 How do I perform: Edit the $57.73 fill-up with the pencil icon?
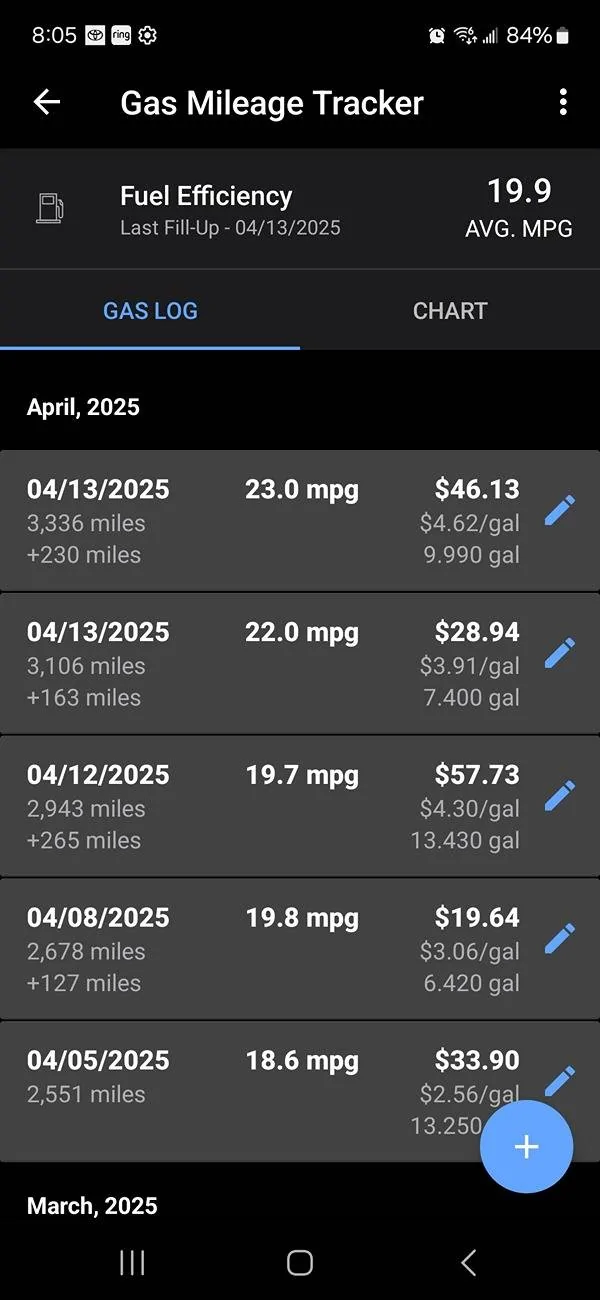[560, 797]
